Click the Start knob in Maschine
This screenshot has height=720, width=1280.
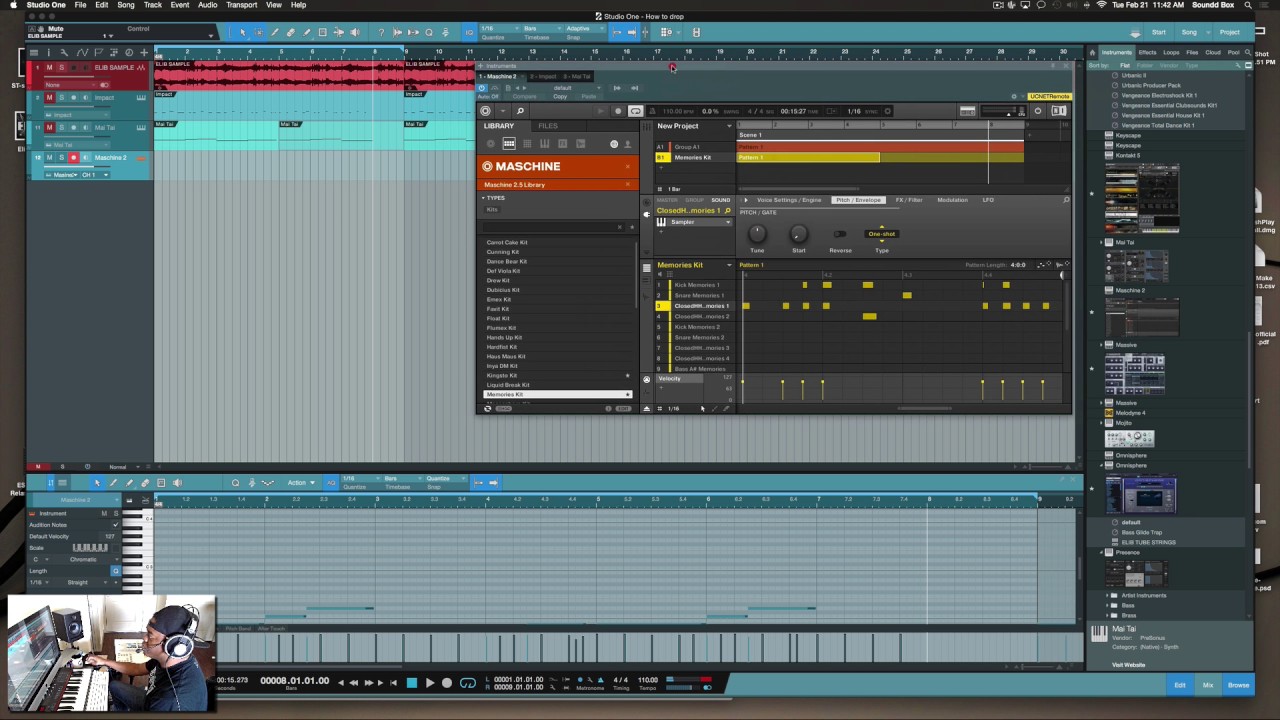pos(798,234)
